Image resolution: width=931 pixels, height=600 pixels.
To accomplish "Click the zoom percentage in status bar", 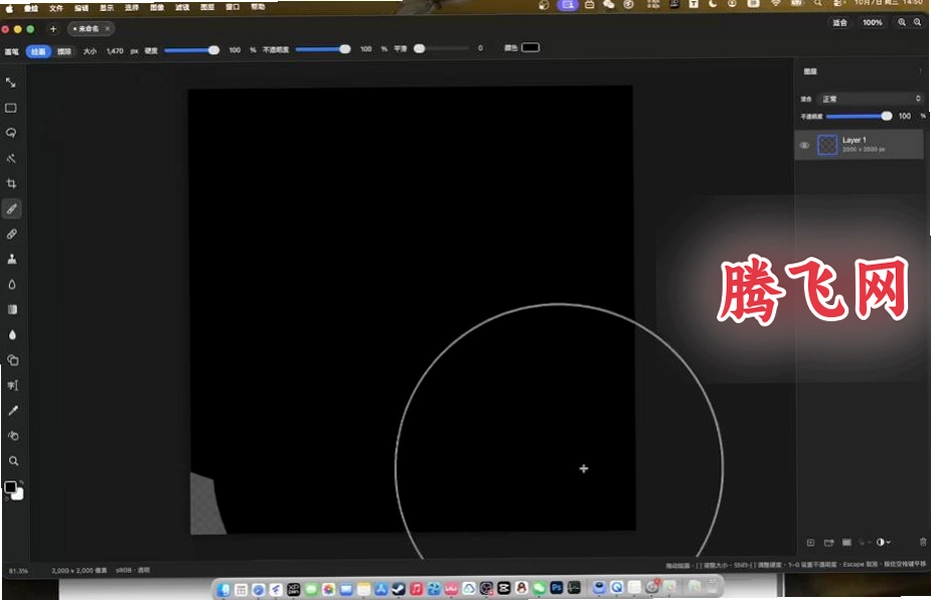I will click(x=18, y=571).
